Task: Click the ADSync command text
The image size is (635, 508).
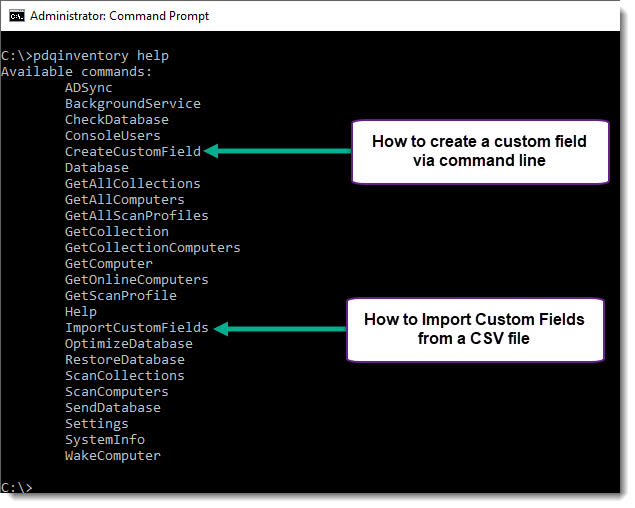Action: click(x=89, y=88)
